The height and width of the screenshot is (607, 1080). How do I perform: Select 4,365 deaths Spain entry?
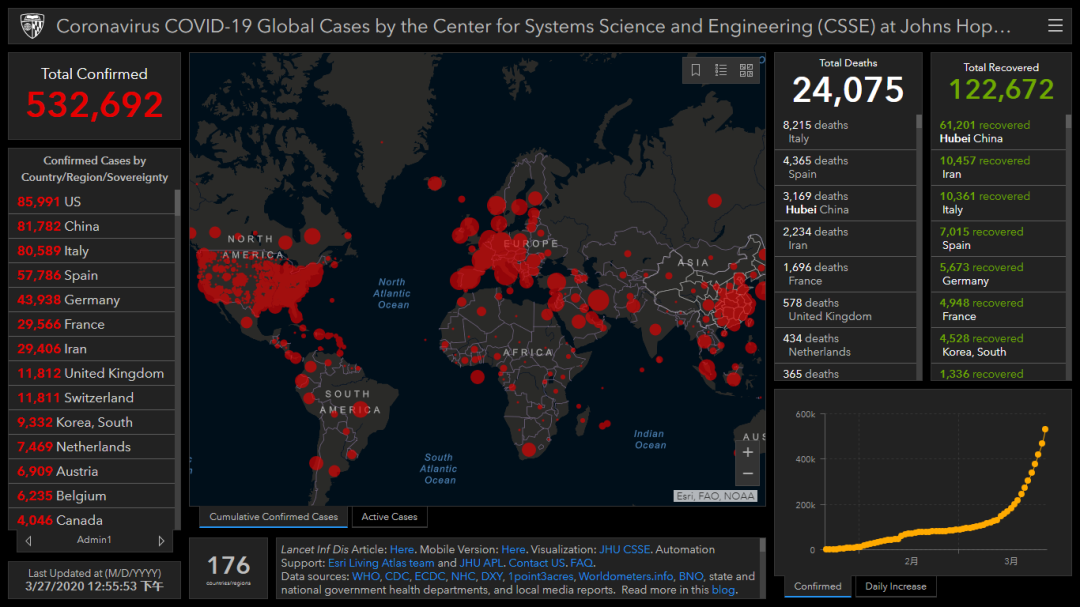click(845, 167)
